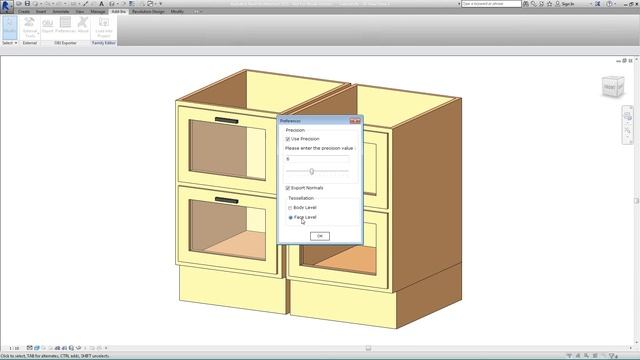The width and height of the screenshot is (640, 360).
Task: Toggle the Use Precision checkbox
Action: 288,139
